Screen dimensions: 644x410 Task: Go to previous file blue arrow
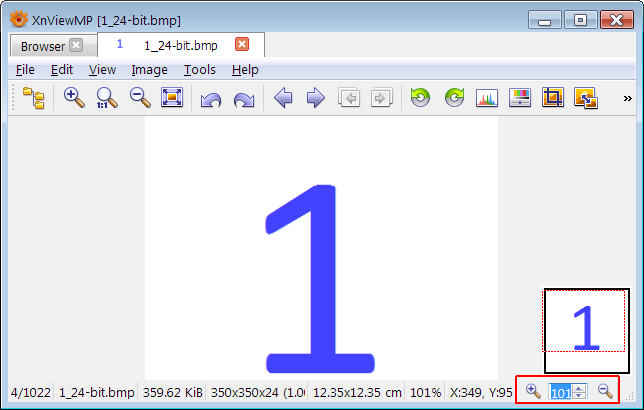[x=283, y=98]
